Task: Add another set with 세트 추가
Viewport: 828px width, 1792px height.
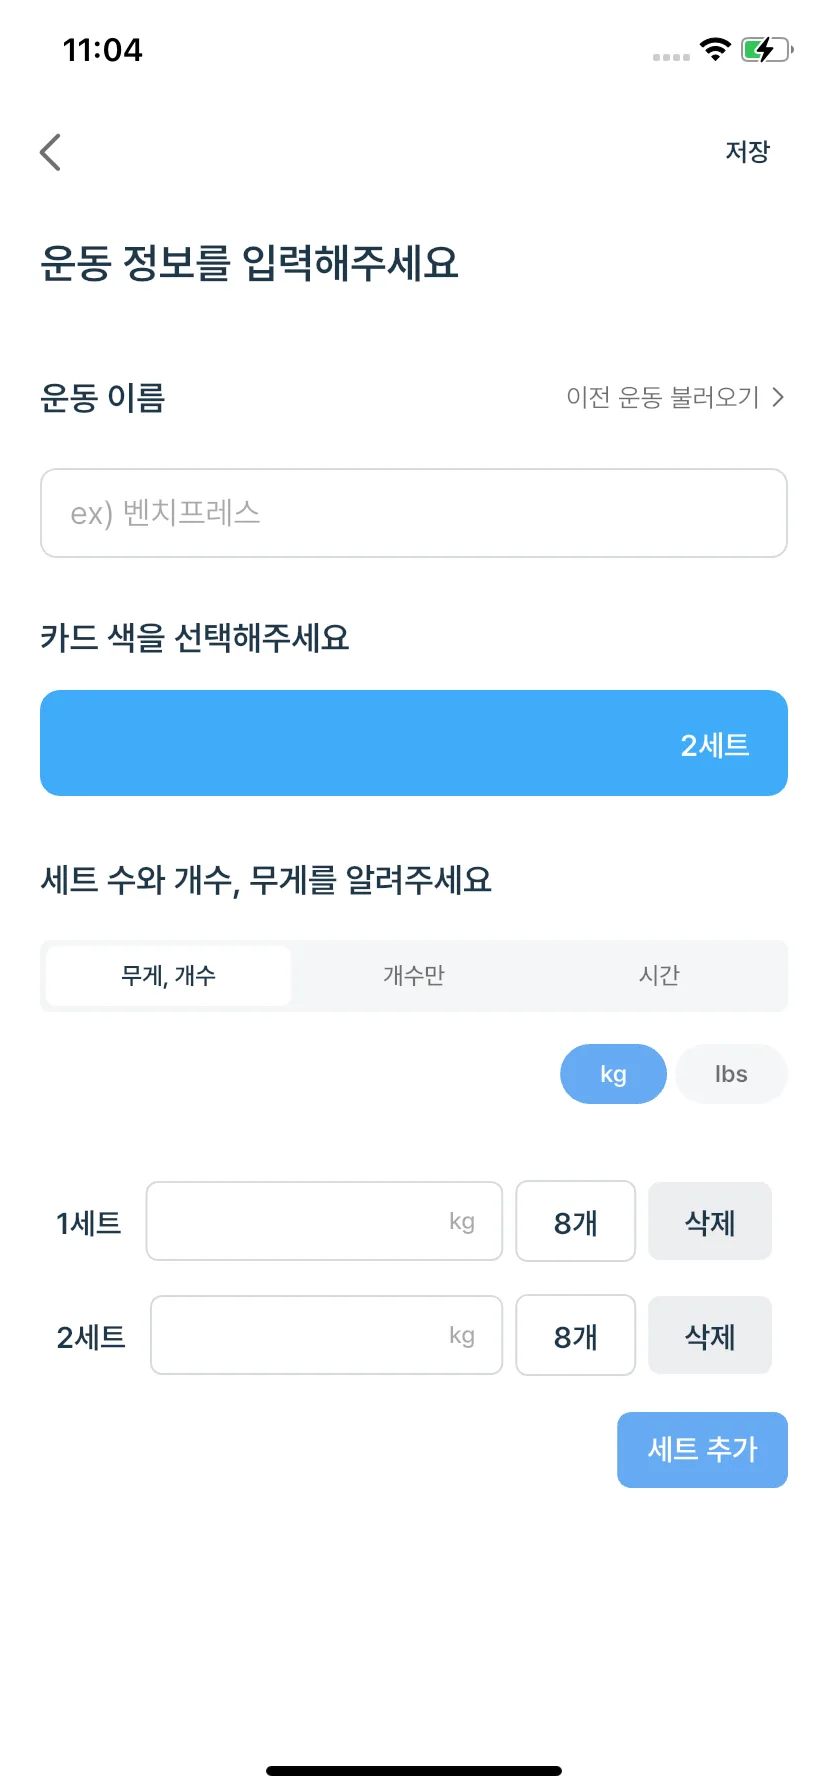Action: point(702,1450)
